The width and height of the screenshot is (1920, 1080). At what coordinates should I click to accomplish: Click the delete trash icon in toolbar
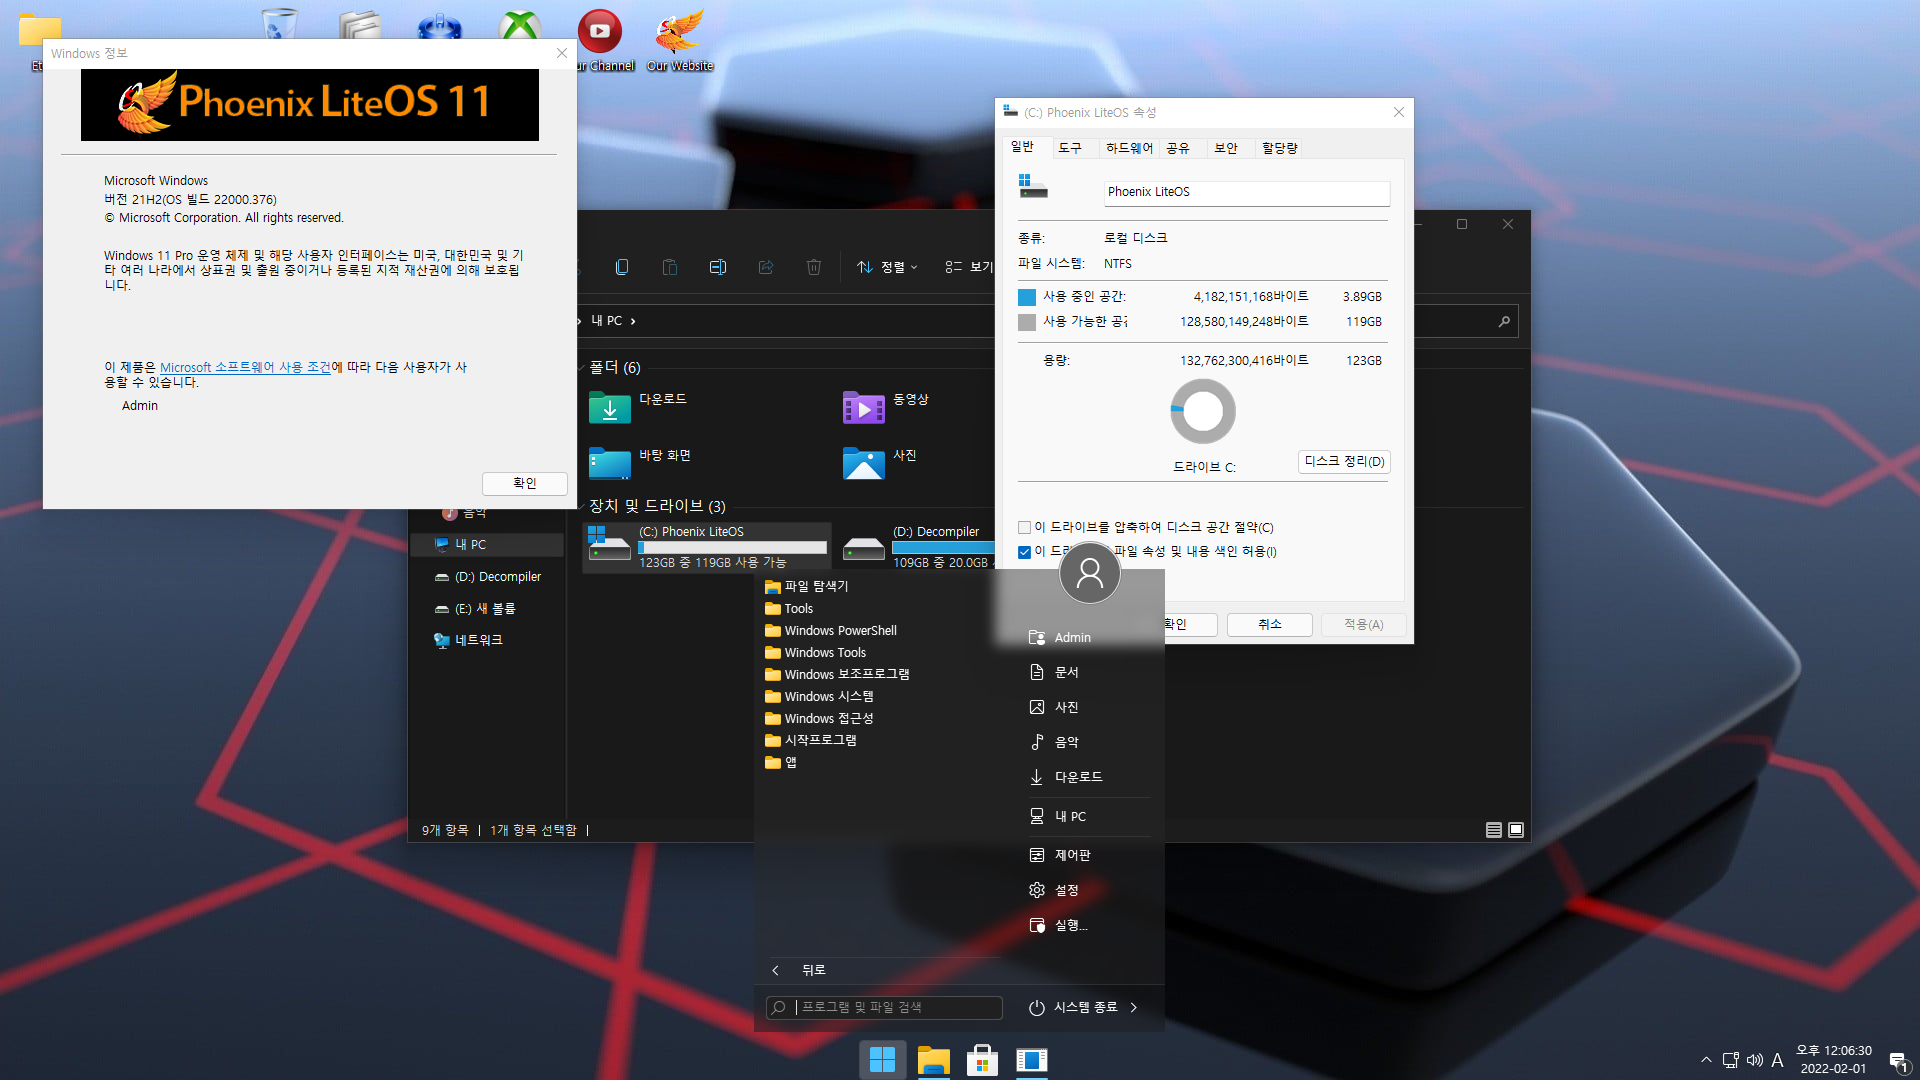pos(813,267)
